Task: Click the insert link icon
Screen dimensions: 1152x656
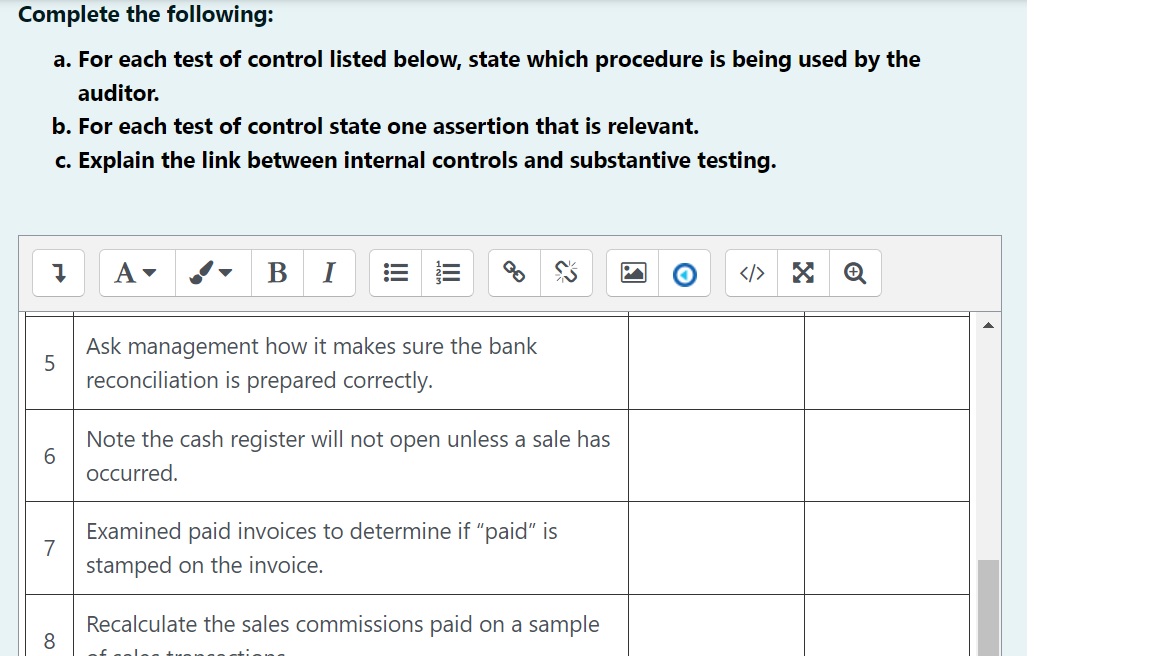Action: click(x=514, y=272)
